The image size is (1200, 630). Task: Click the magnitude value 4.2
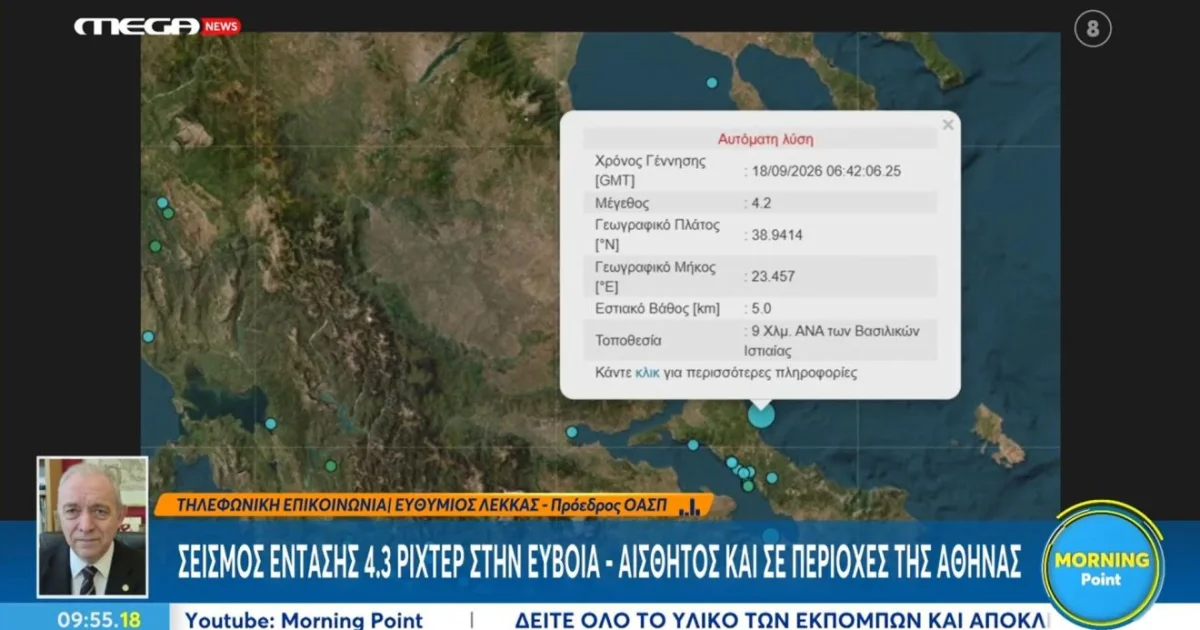pos(761,203)
